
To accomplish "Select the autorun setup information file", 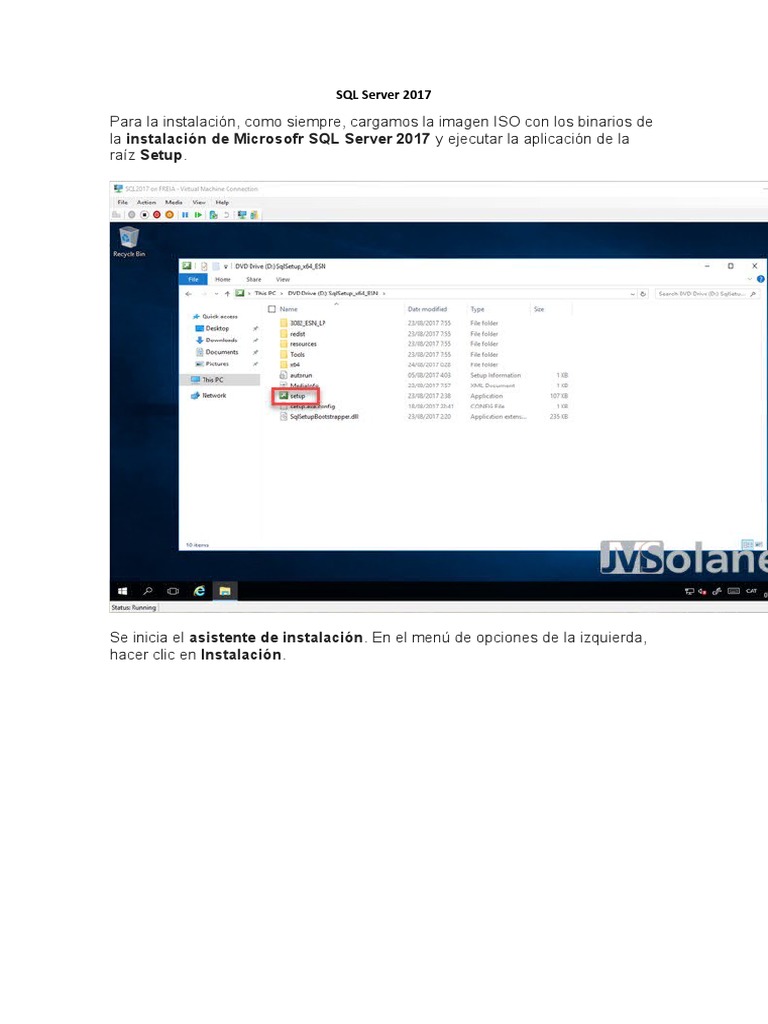I will click(296, 376).
